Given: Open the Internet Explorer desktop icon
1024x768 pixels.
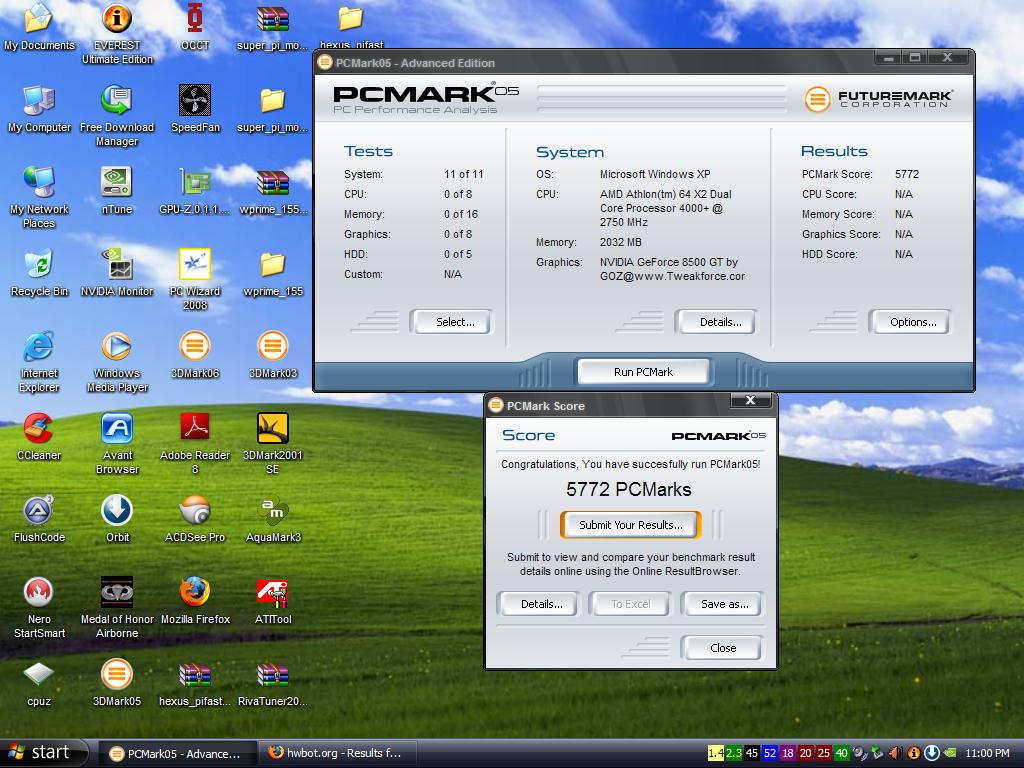Looking at the screenshot, I should [x=39, y=361].
